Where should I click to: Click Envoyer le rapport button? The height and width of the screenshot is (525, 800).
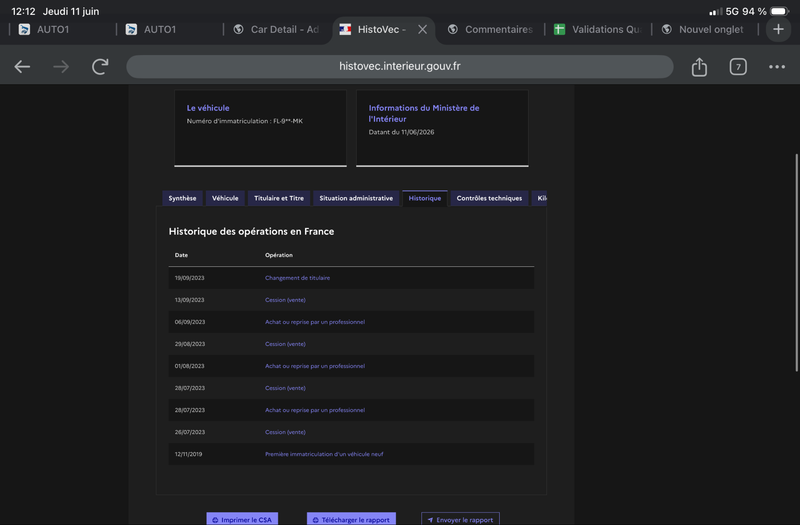click(x=460, y=519)
